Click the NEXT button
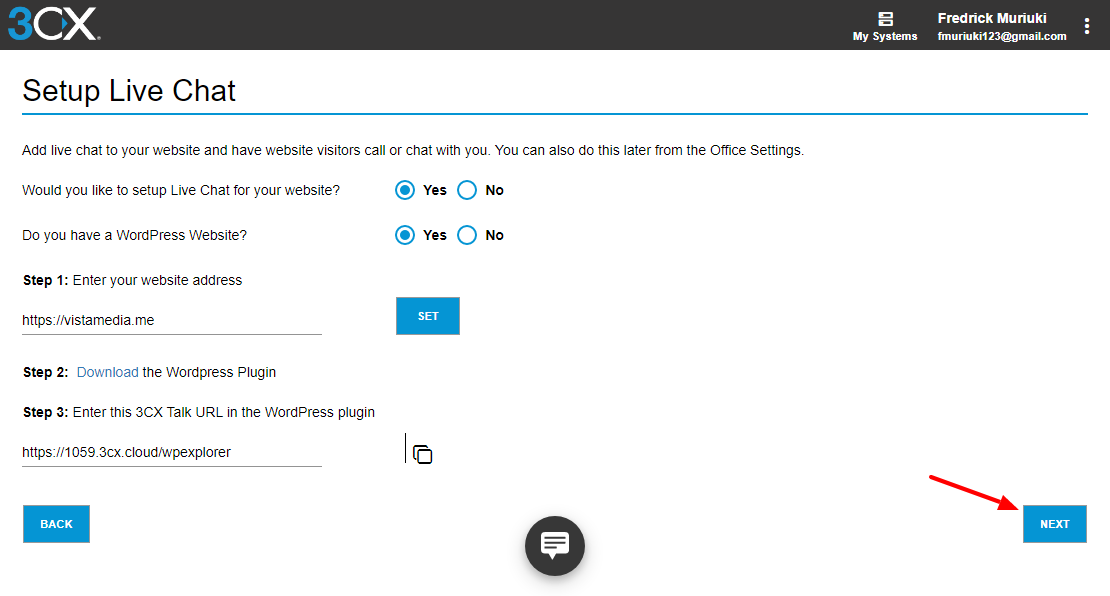 [1055, 524]
